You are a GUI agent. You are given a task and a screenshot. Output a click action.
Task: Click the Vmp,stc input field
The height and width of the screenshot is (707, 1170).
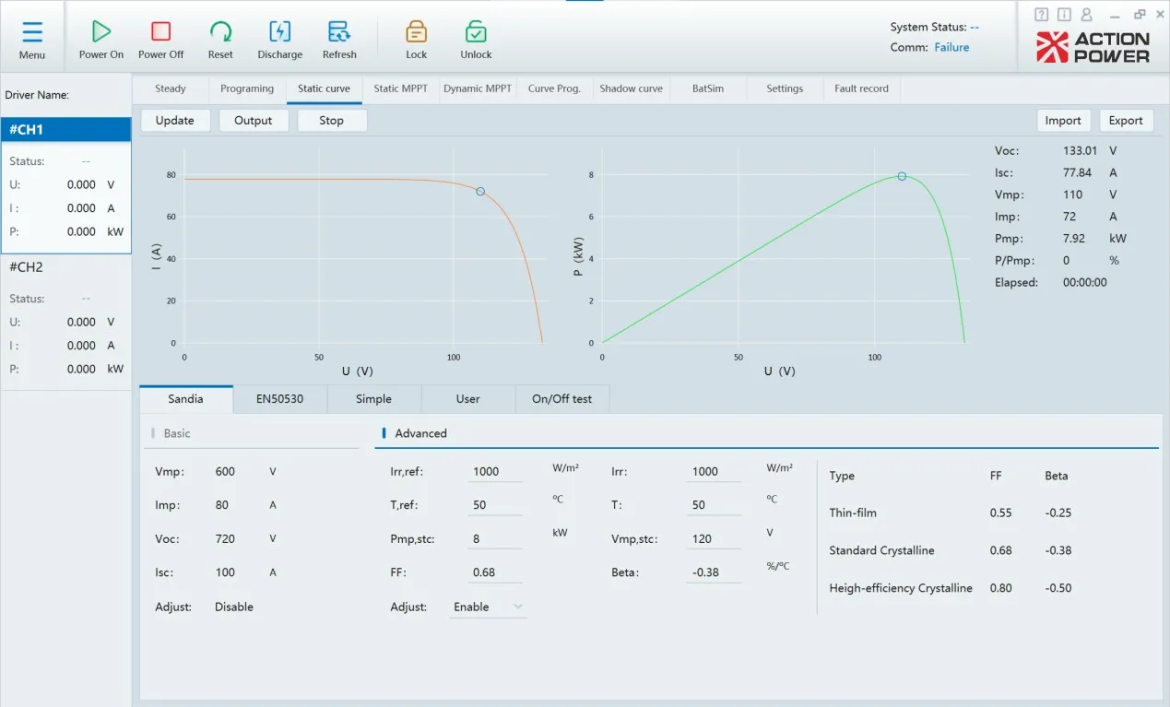tap(714, 538)
